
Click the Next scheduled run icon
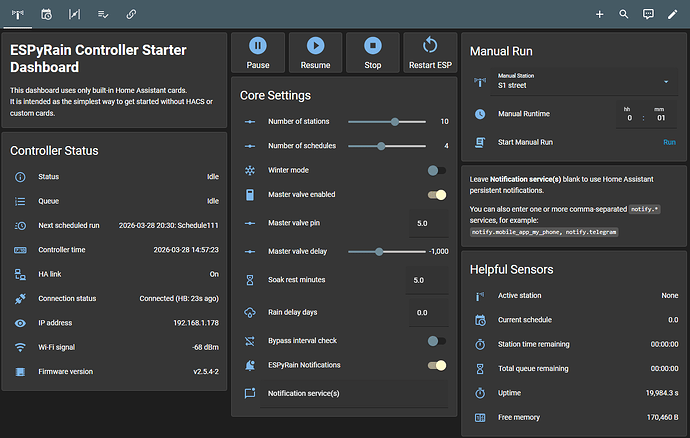point(20,225)
